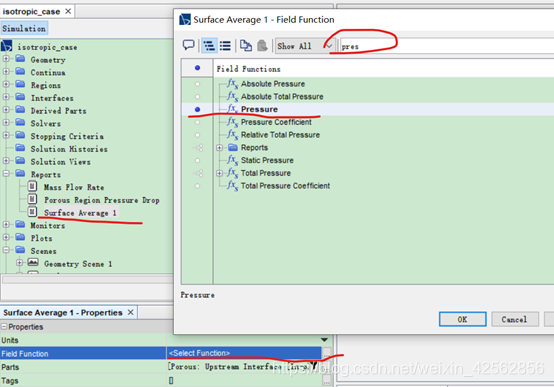Click the copy toolbar icon in dialog

click(246, 46)
